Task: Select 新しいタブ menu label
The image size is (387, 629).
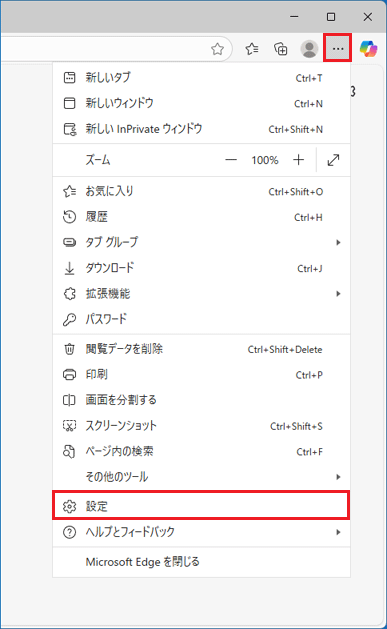Action: [108, 77]
